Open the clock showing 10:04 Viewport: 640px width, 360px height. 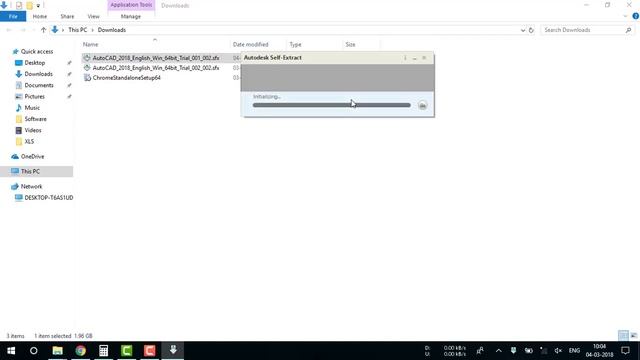[599, 351]
